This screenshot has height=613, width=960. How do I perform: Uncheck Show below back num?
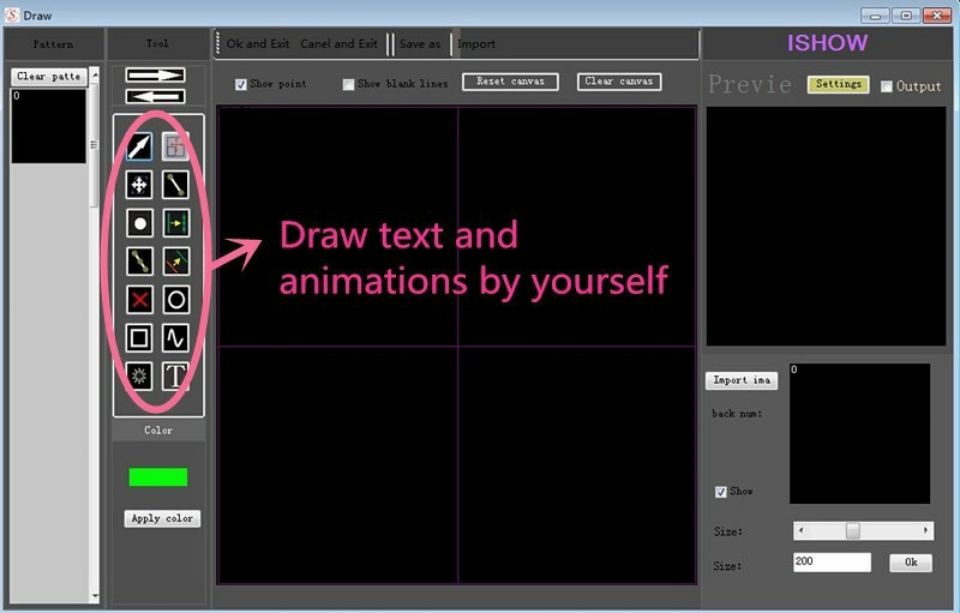[x=720, y=491]
